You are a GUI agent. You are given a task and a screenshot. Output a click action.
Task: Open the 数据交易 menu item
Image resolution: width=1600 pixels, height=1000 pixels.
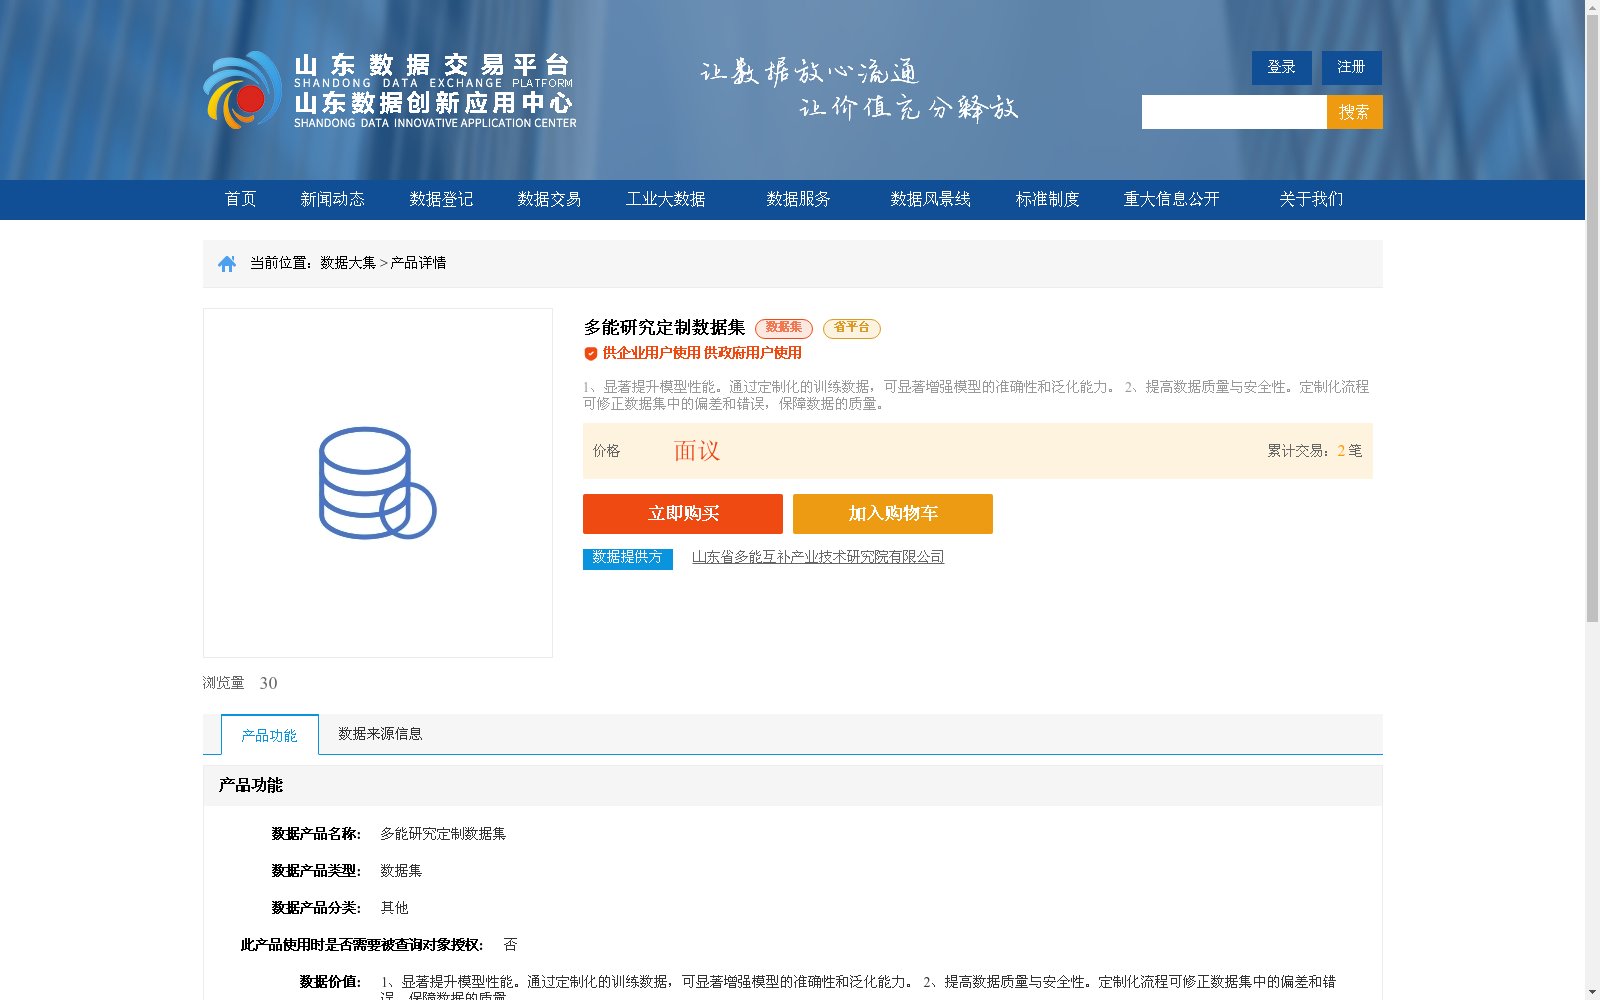549,199
